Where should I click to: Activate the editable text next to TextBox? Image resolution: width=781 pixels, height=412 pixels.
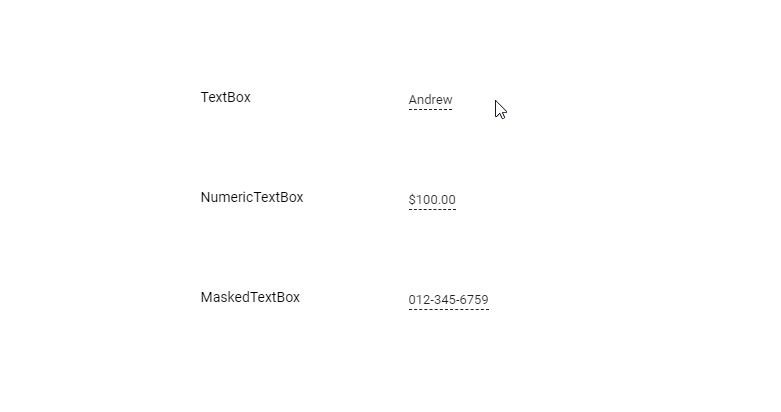[430, 100]
